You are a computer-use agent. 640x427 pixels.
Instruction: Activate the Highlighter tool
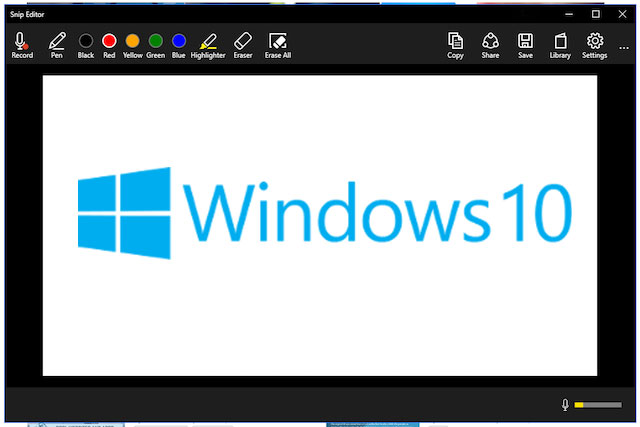[x=208, y=45]
